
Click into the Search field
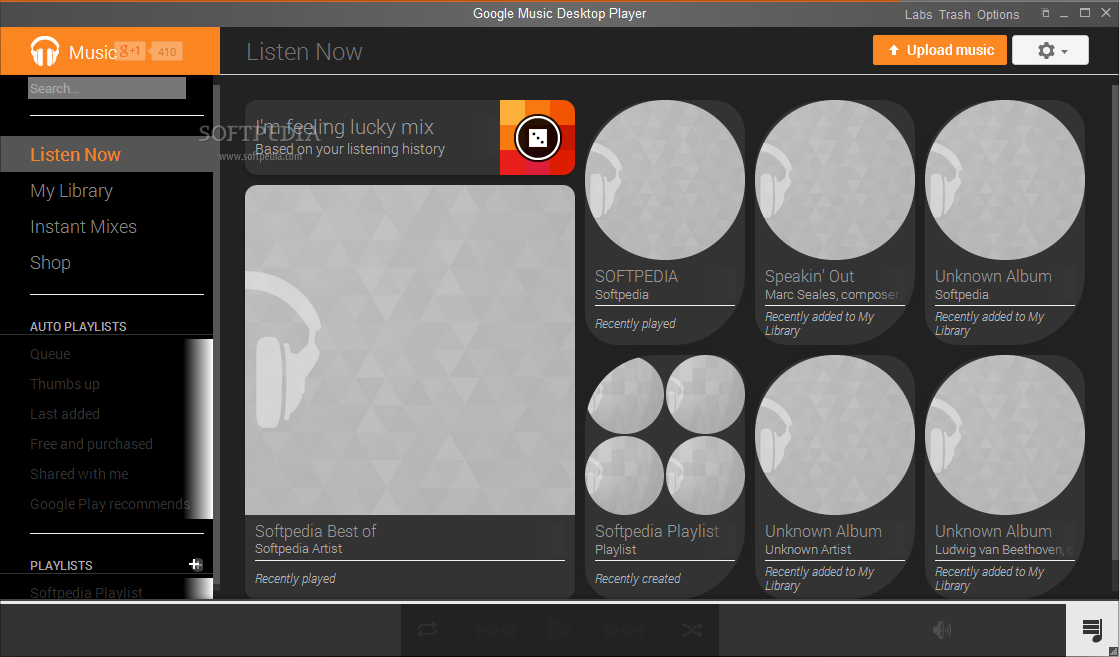point(107,88)
